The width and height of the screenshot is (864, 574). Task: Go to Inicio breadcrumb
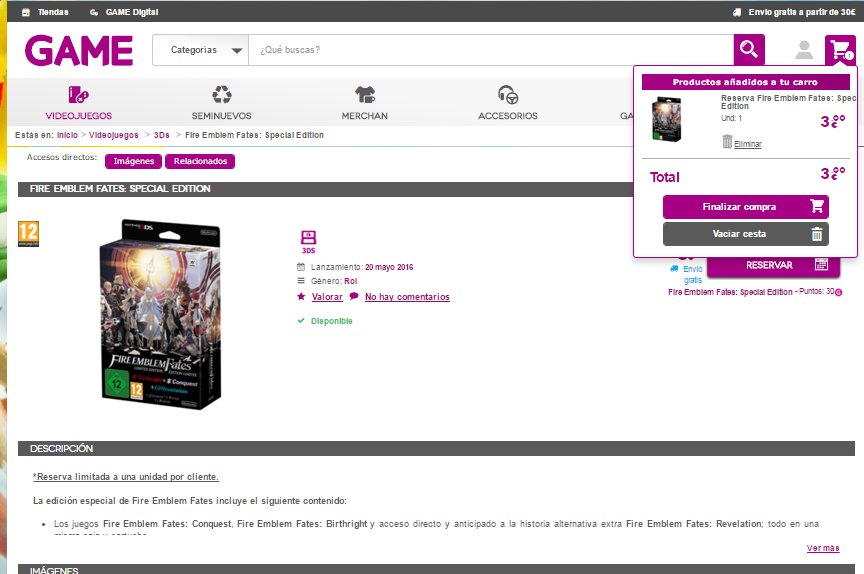click(67, 135)
